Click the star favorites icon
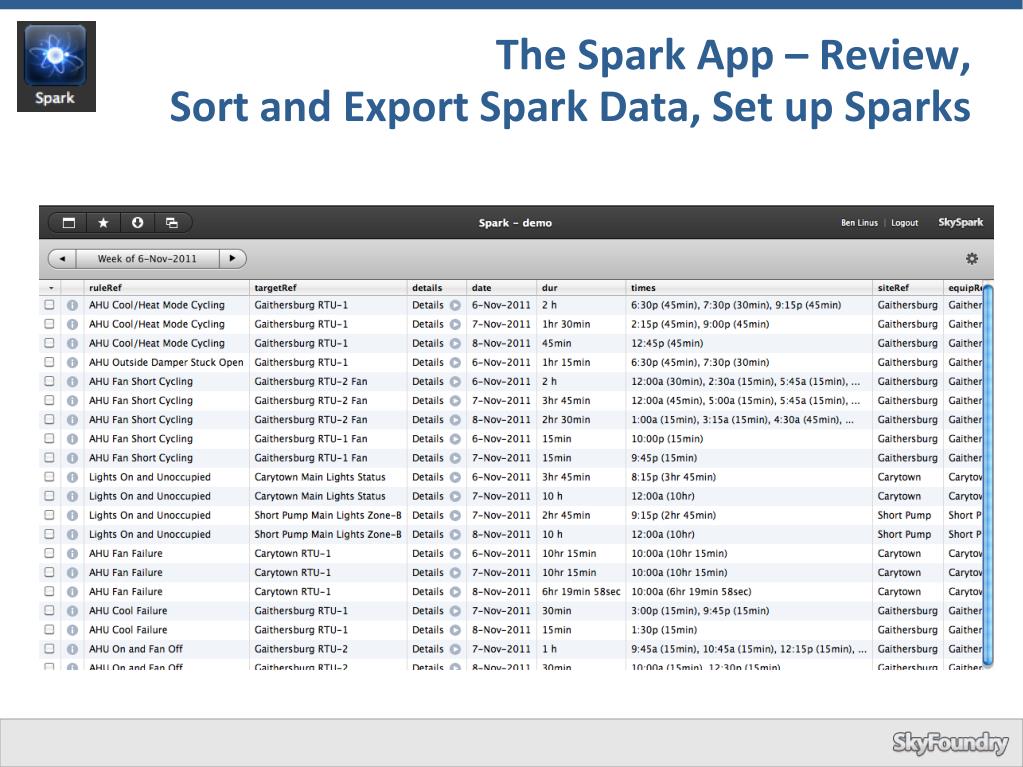Image resolution: width=1023 pixels, height=767 pixels. coord(103,223)
